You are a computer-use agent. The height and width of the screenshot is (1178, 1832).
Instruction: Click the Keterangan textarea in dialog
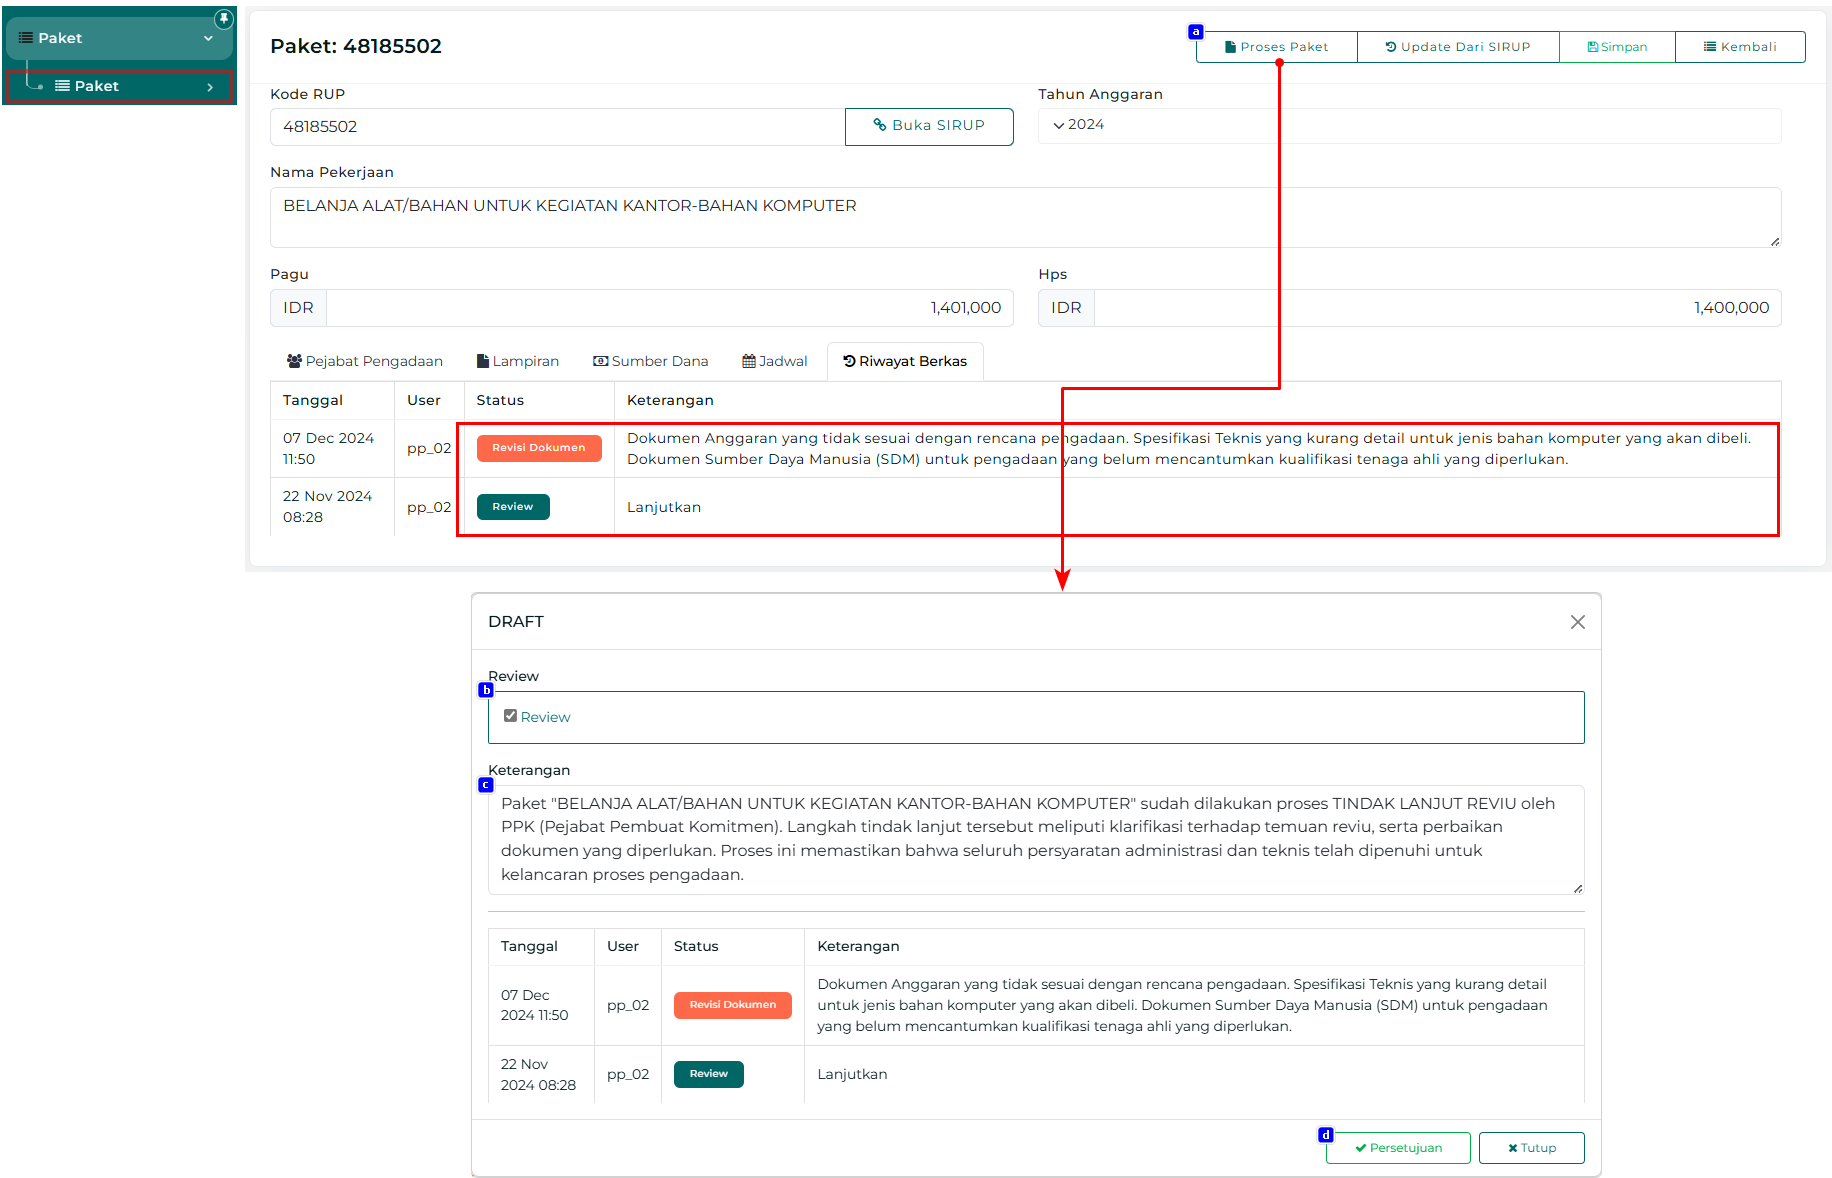[1035, 839]
